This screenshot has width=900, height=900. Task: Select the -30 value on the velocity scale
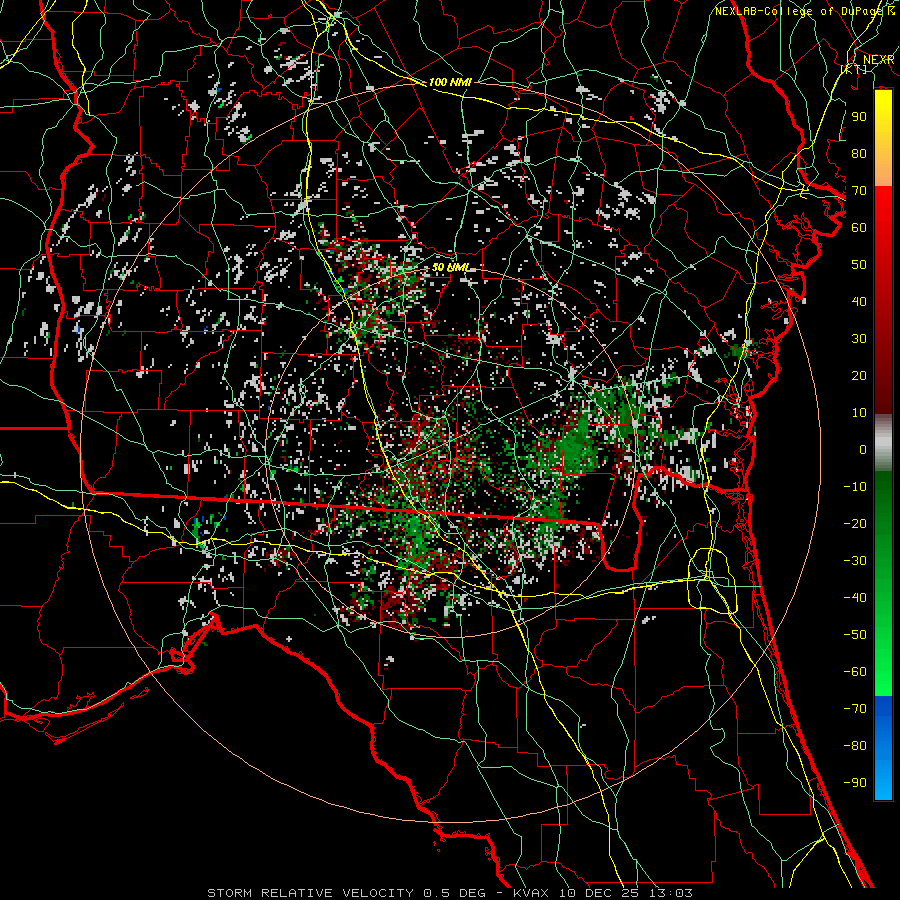coord(855,561)
